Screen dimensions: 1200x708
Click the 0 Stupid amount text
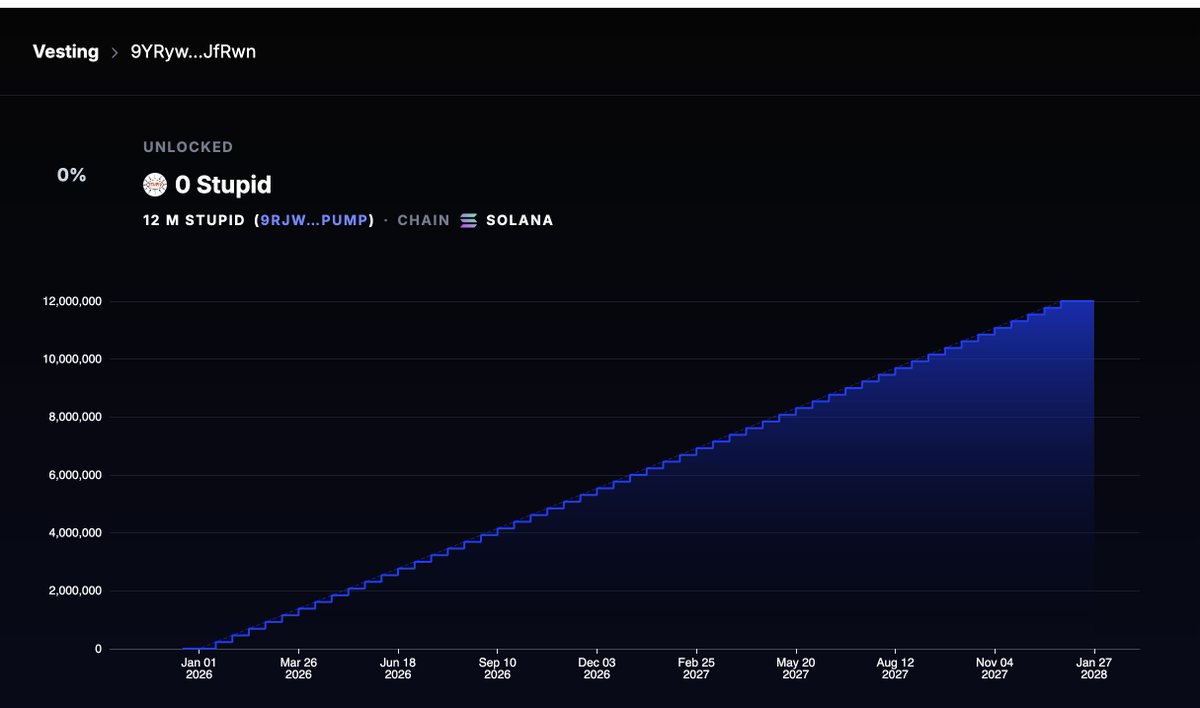(223, 185)
